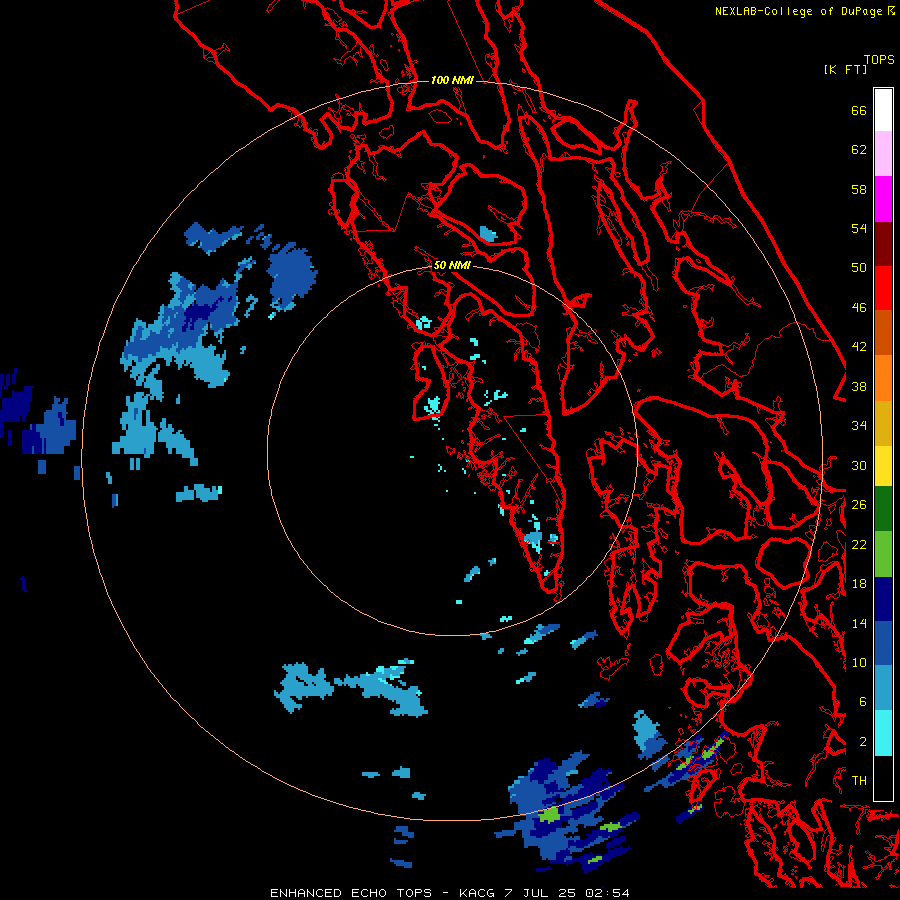Click the light green 22 kft swatch
This screenshot has width=900, height=900.
pyautogui.click(x=883, y=554)
